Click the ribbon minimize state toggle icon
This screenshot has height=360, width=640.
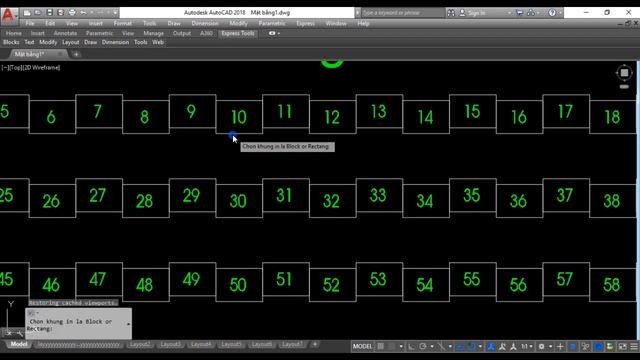pyautogui.click(x=272, y=33)
